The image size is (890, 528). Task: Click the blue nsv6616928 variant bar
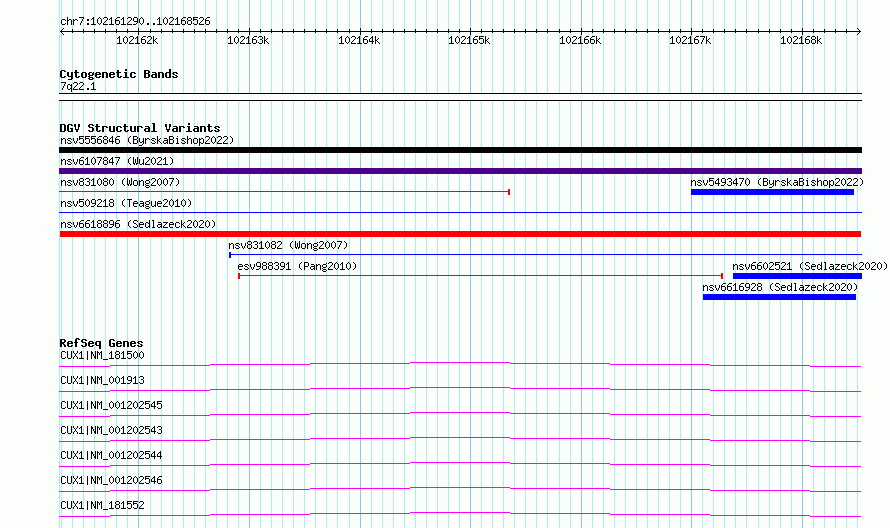779,297
